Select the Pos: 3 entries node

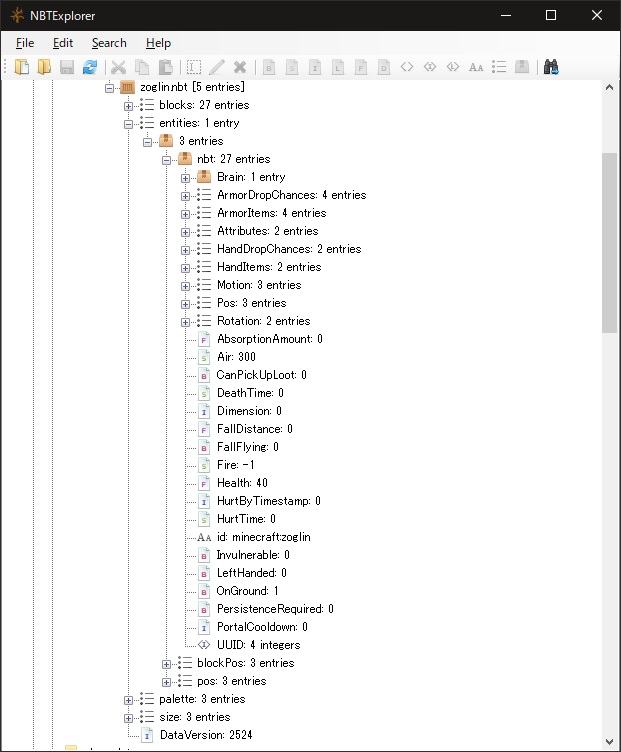click(x=251, y=303)
